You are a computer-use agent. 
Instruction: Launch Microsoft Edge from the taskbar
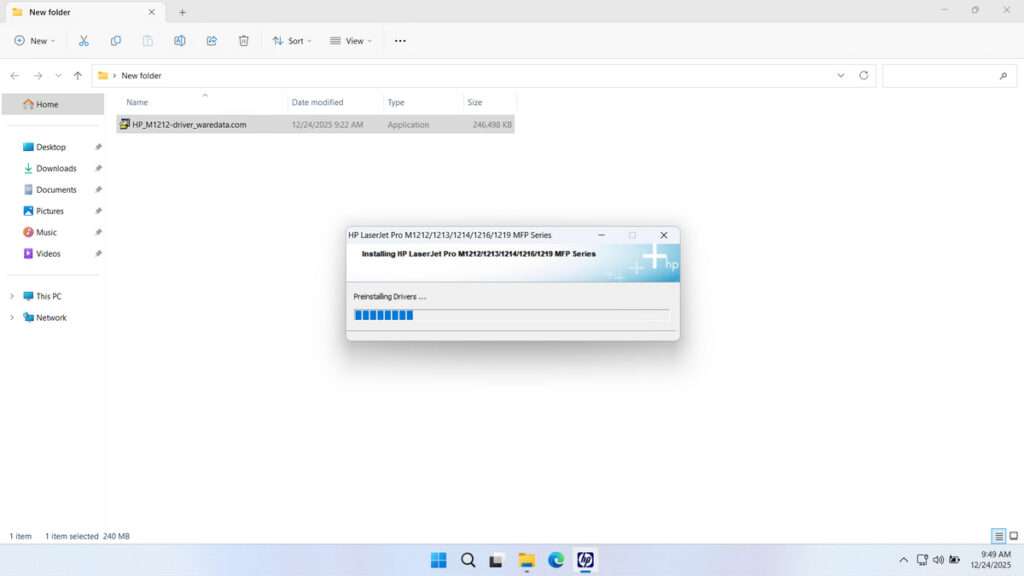tap(555, 561)
